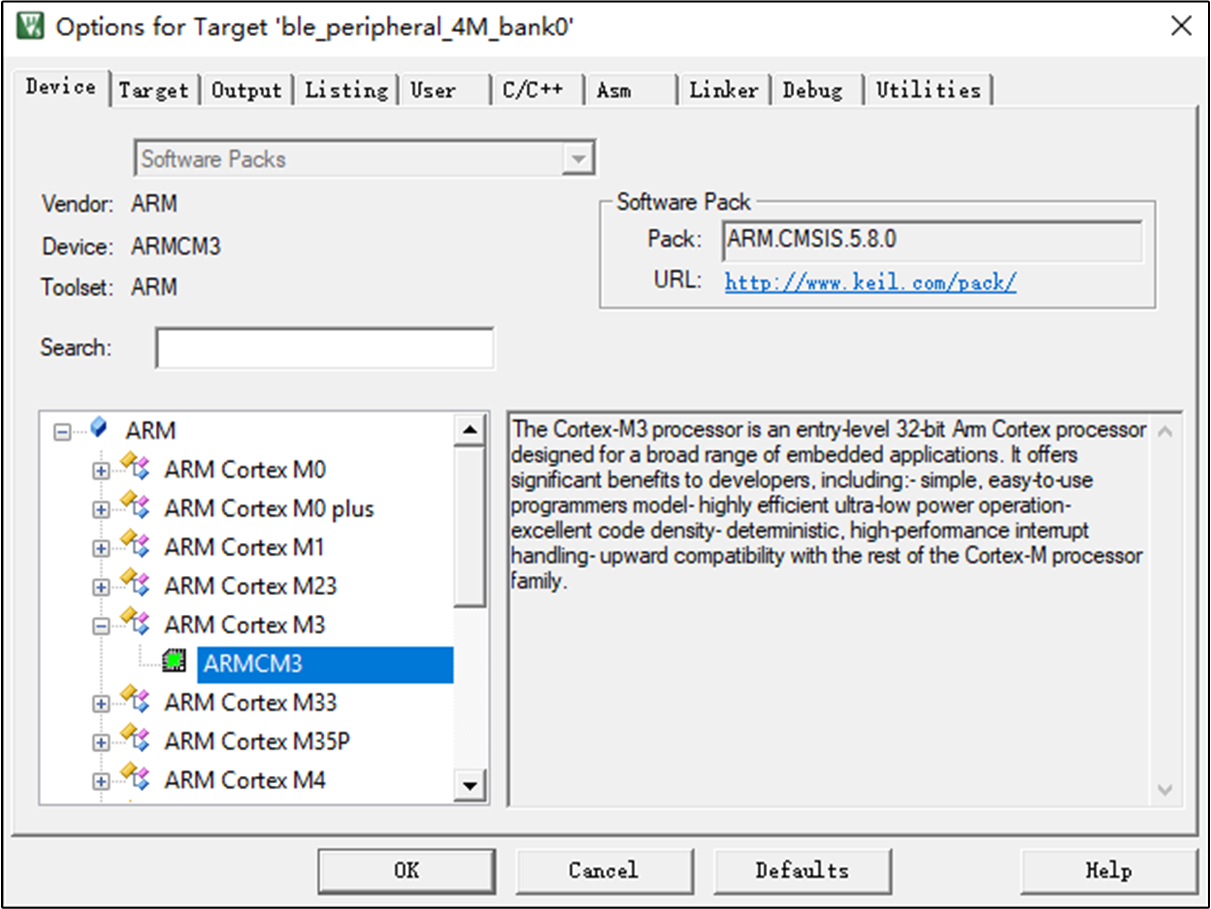Click the ARM Cortex M1 family icon
The height and width of the screenshot is (909, 1211).
(x=135, y=545)
